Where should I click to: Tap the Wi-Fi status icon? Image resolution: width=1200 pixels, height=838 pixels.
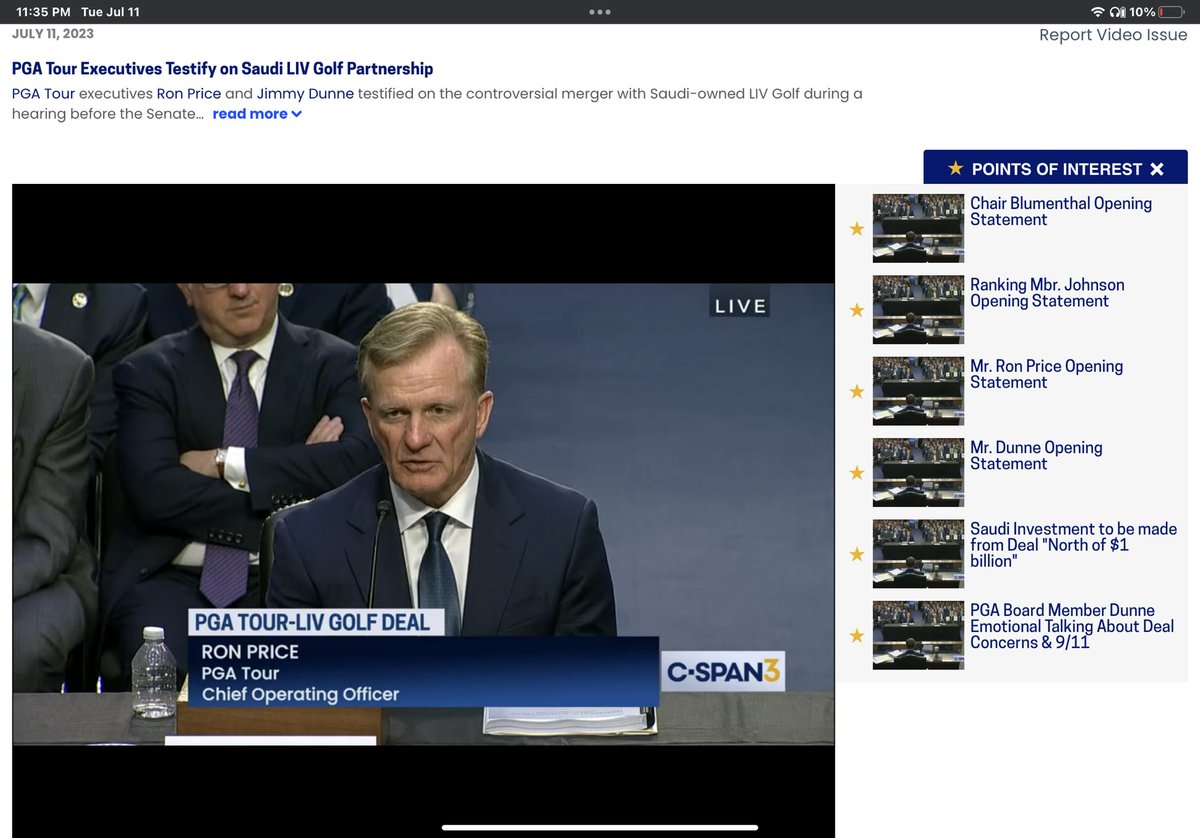(1097, 12)
